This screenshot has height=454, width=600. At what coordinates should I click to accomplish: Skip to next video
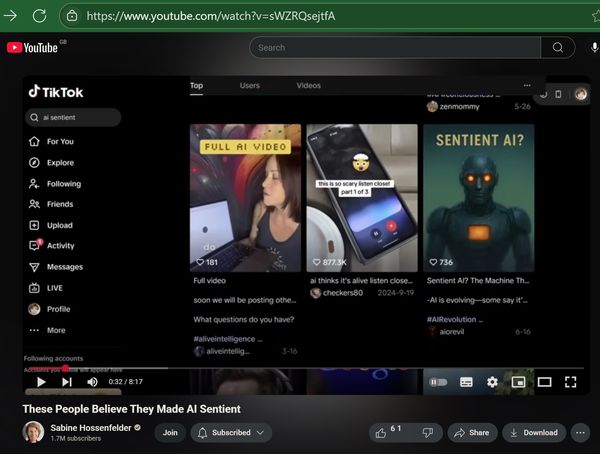click(x=67, y=382)
